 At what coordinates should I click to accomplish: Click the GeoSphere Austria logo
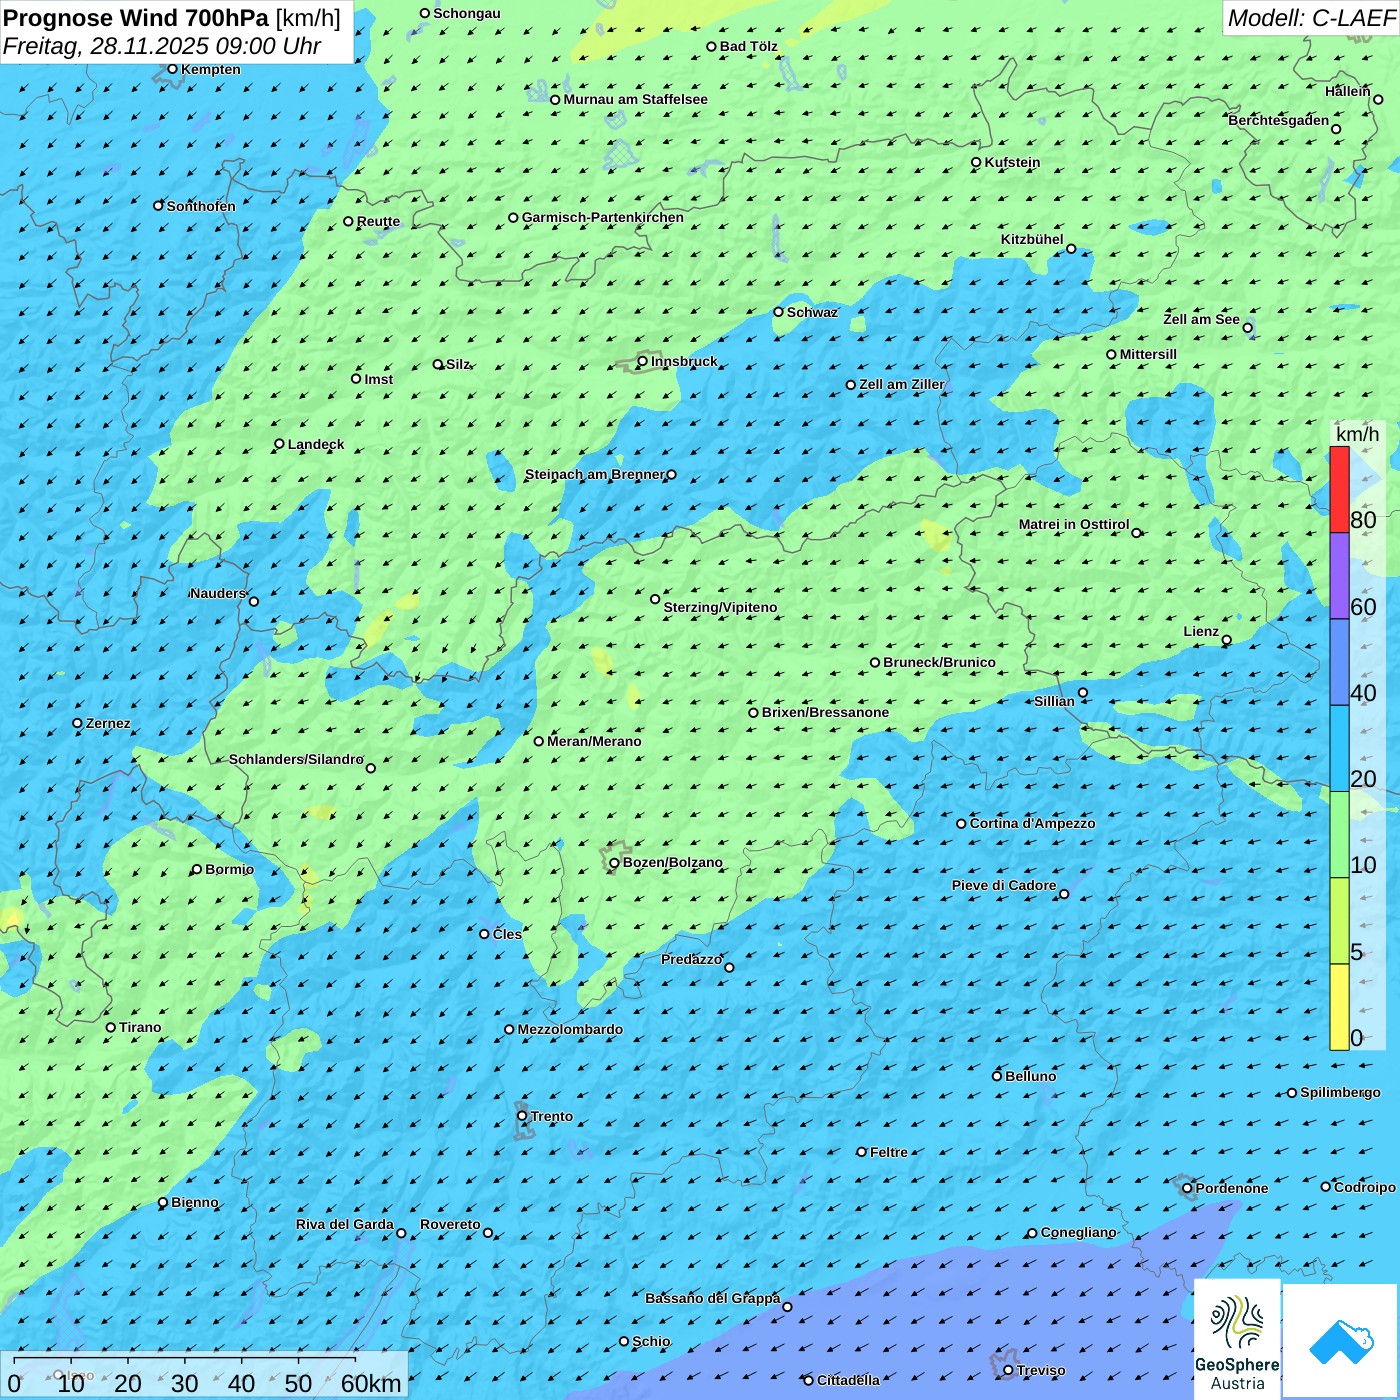[x=1237, y=1338]
